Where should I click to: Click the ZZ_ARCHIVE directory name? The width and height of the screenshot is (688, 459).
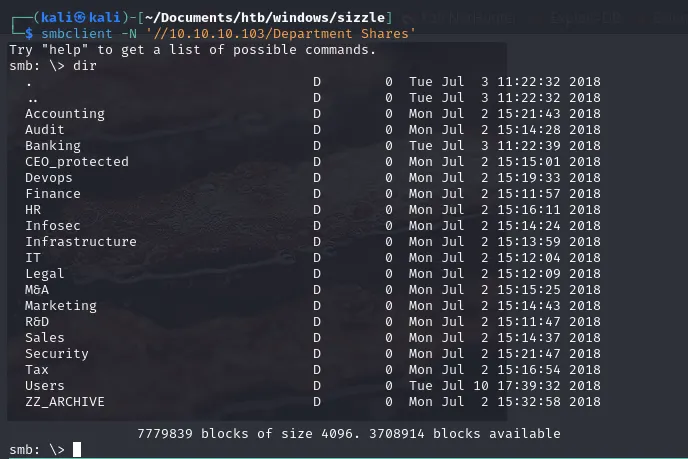(65, 402)
